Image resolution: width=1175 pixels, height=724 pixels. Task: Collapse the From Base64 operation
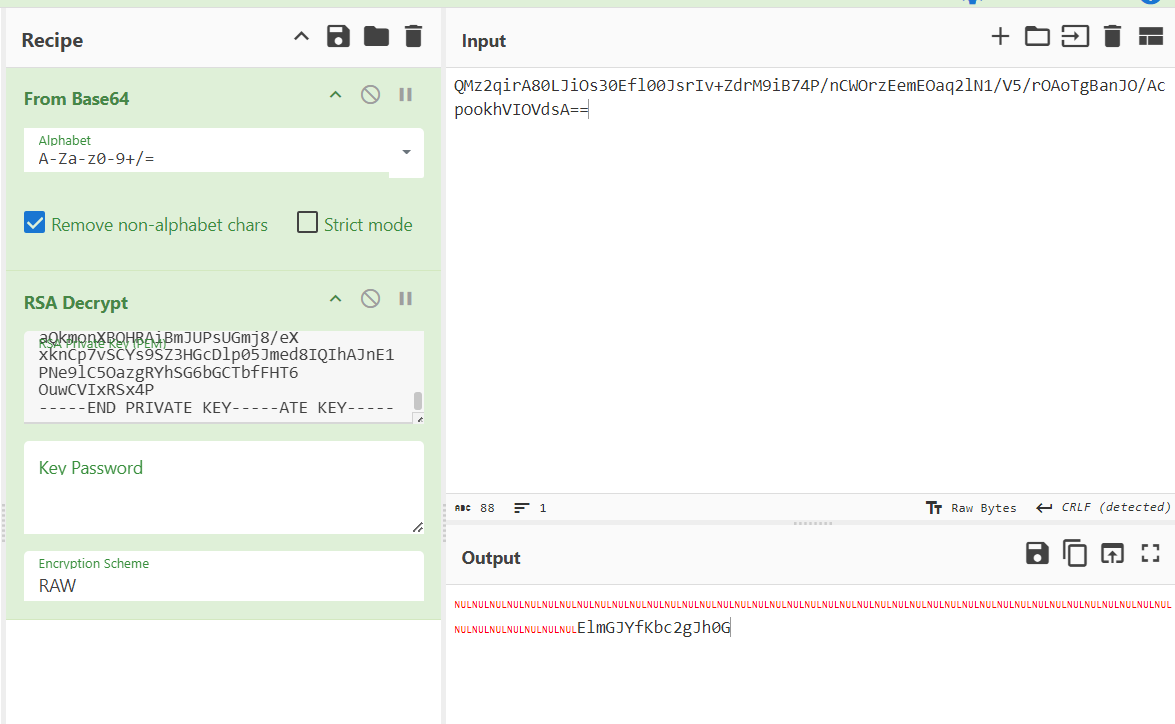pyautogui.click(x=336, y=95)
